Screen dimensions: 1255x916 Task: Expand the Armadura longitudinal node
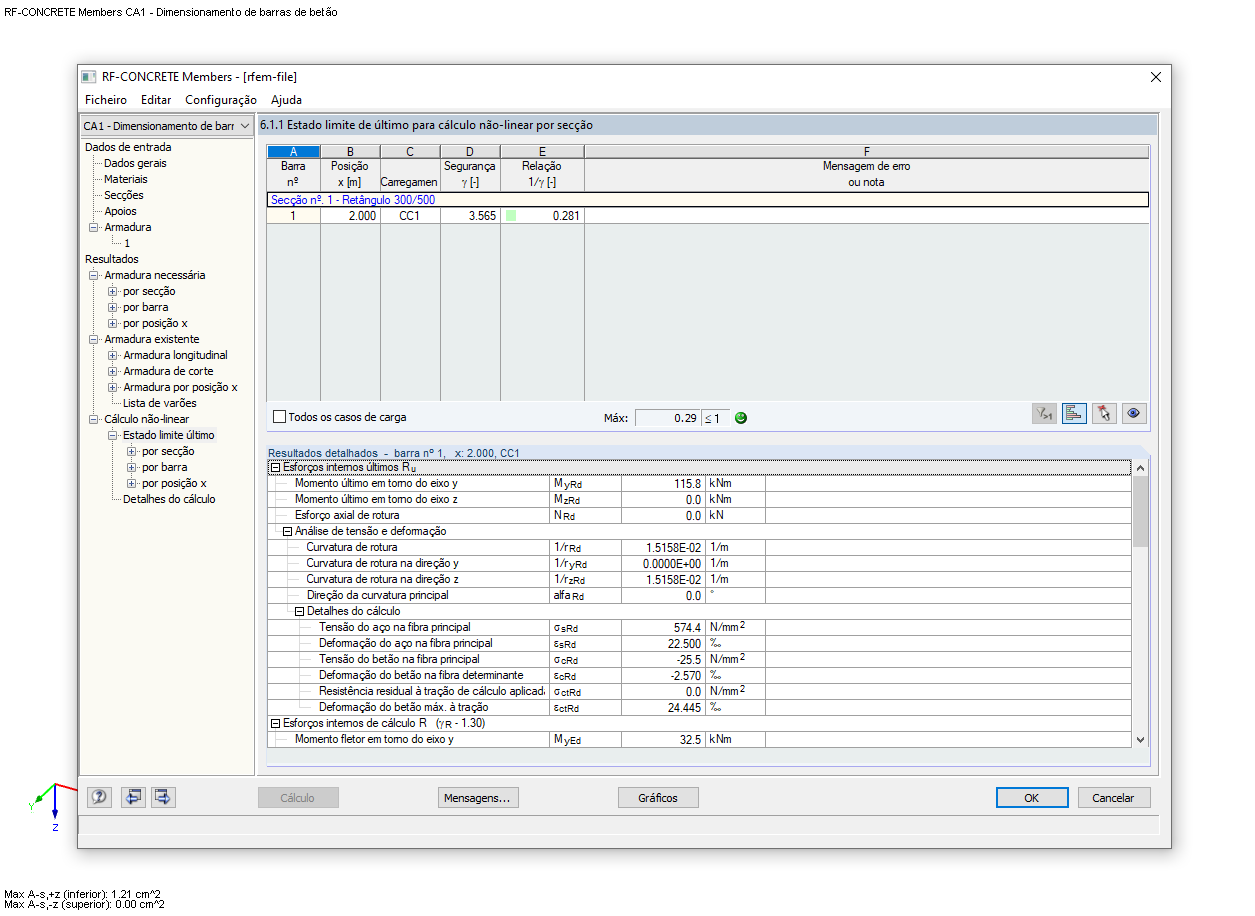point(113,355)
